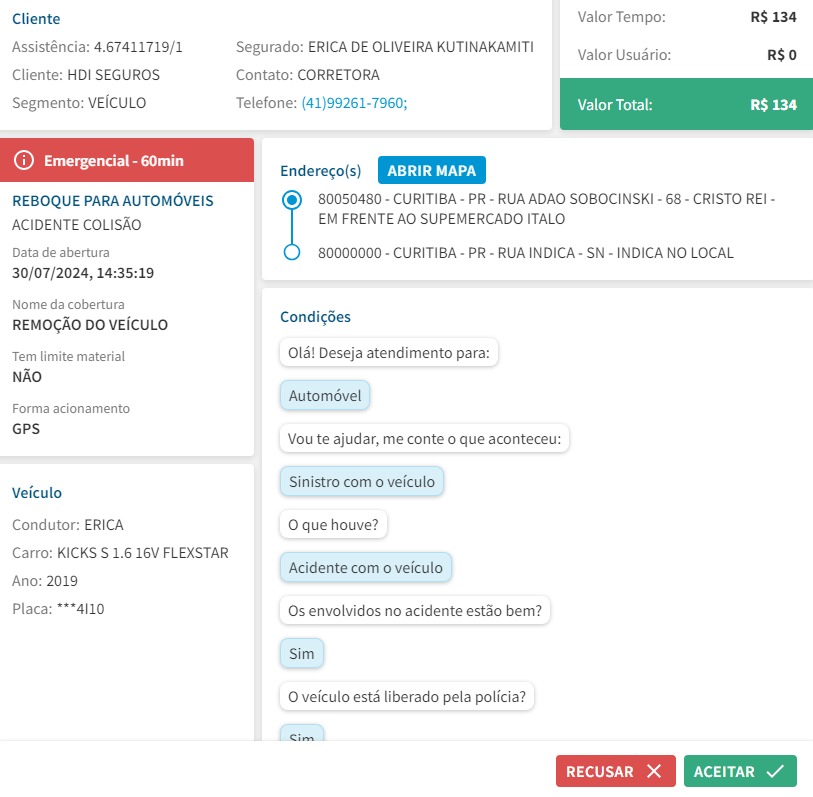813x797 pixels.
Task: Open the map with ABRIR MAPA
Action: (432, 170)
